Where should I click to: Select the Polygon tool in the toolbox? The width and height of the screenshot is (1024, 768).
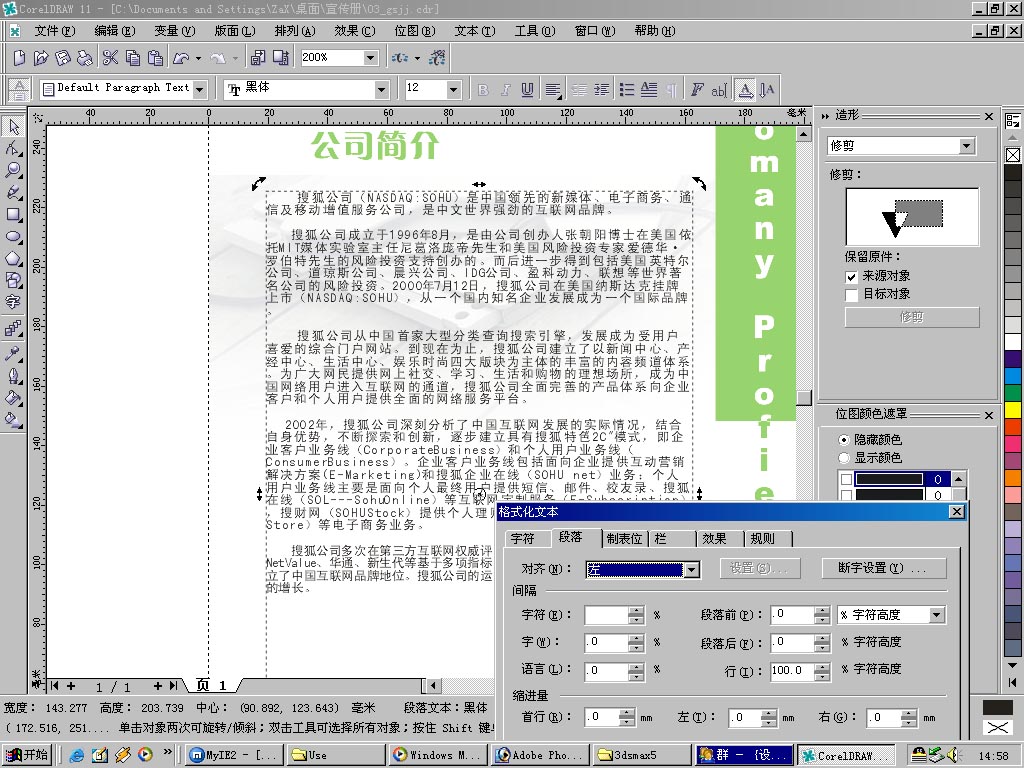click(14, 258)
